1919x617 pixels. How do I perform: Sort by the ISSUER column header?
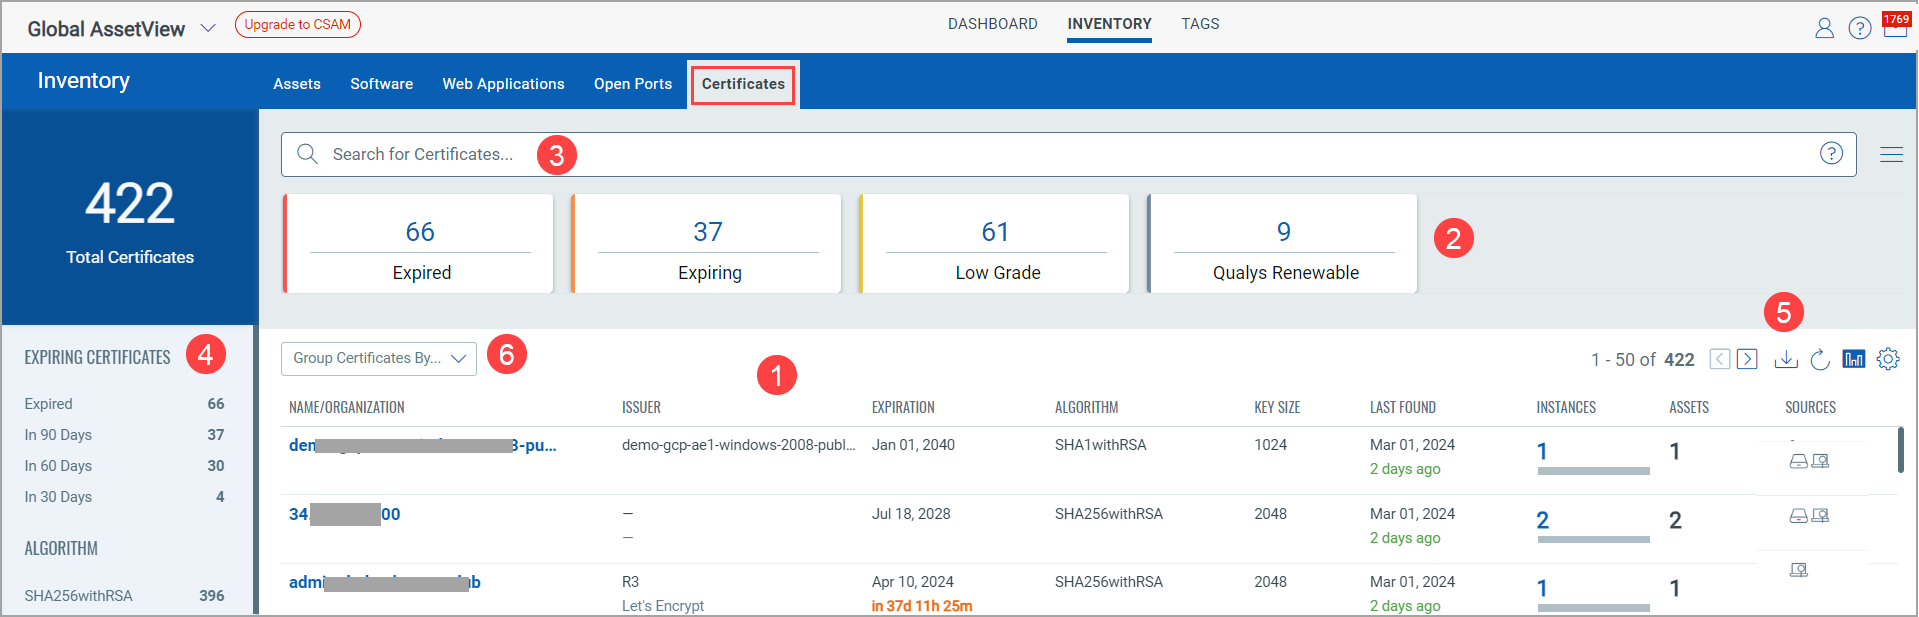[641, 407]
